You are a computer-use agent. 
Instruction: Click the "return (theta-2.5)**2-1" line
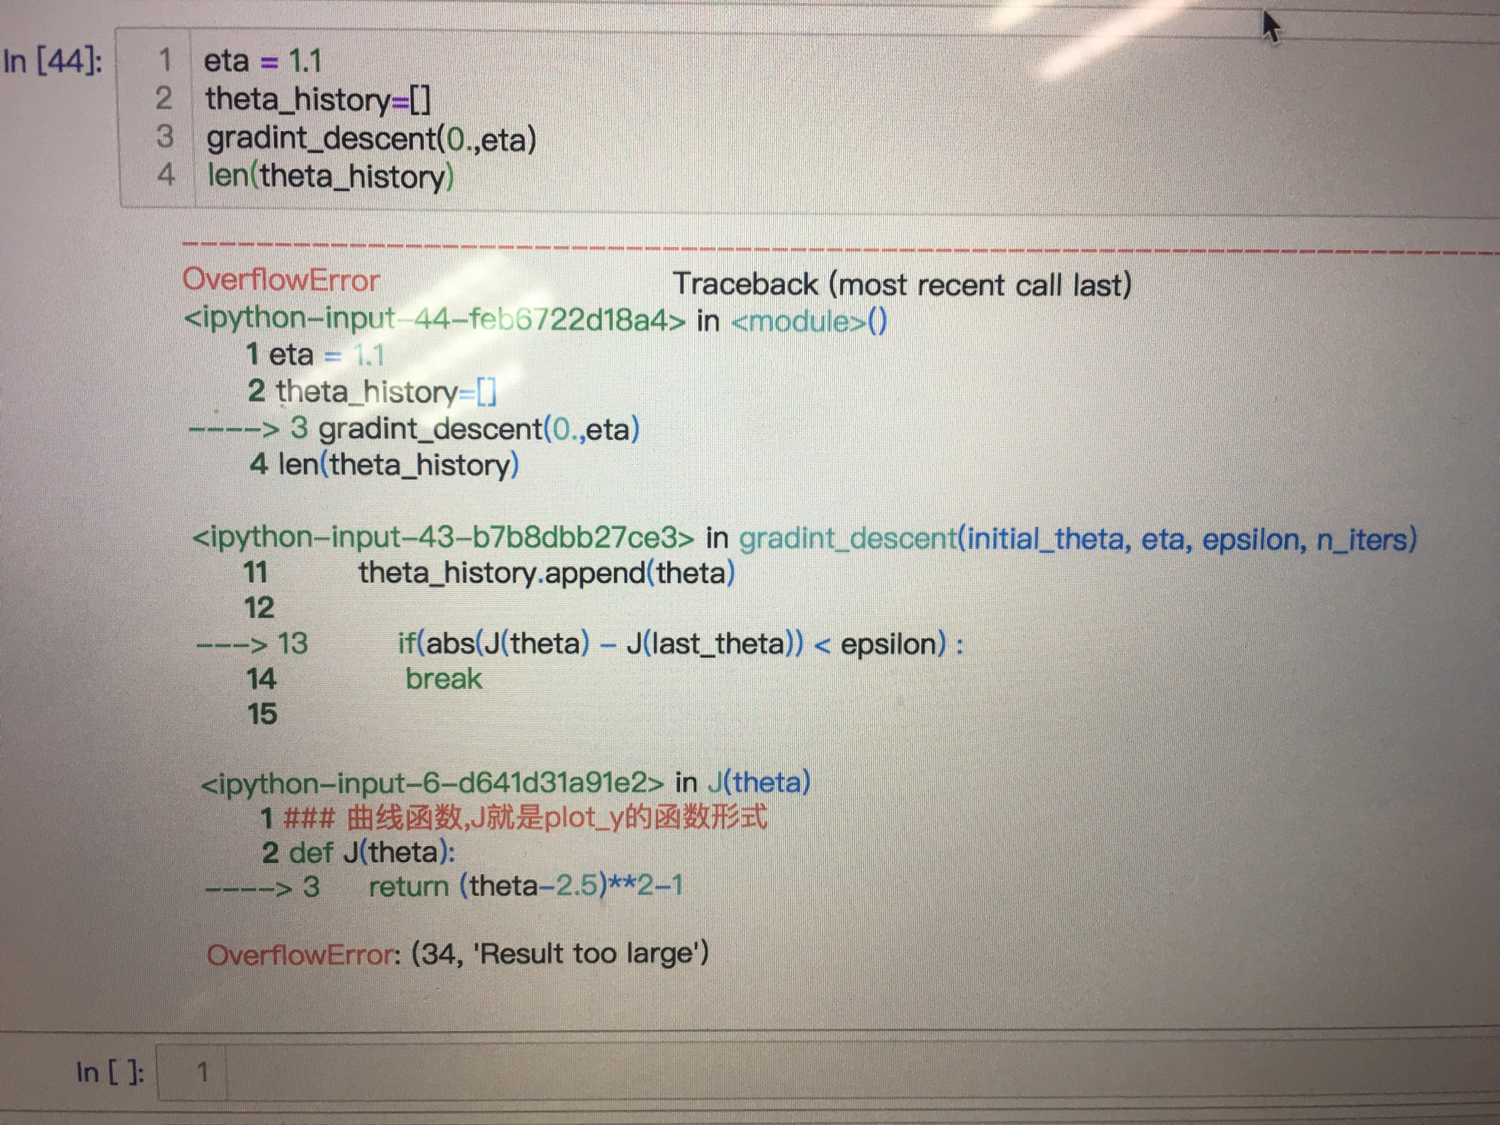(526, 886)
